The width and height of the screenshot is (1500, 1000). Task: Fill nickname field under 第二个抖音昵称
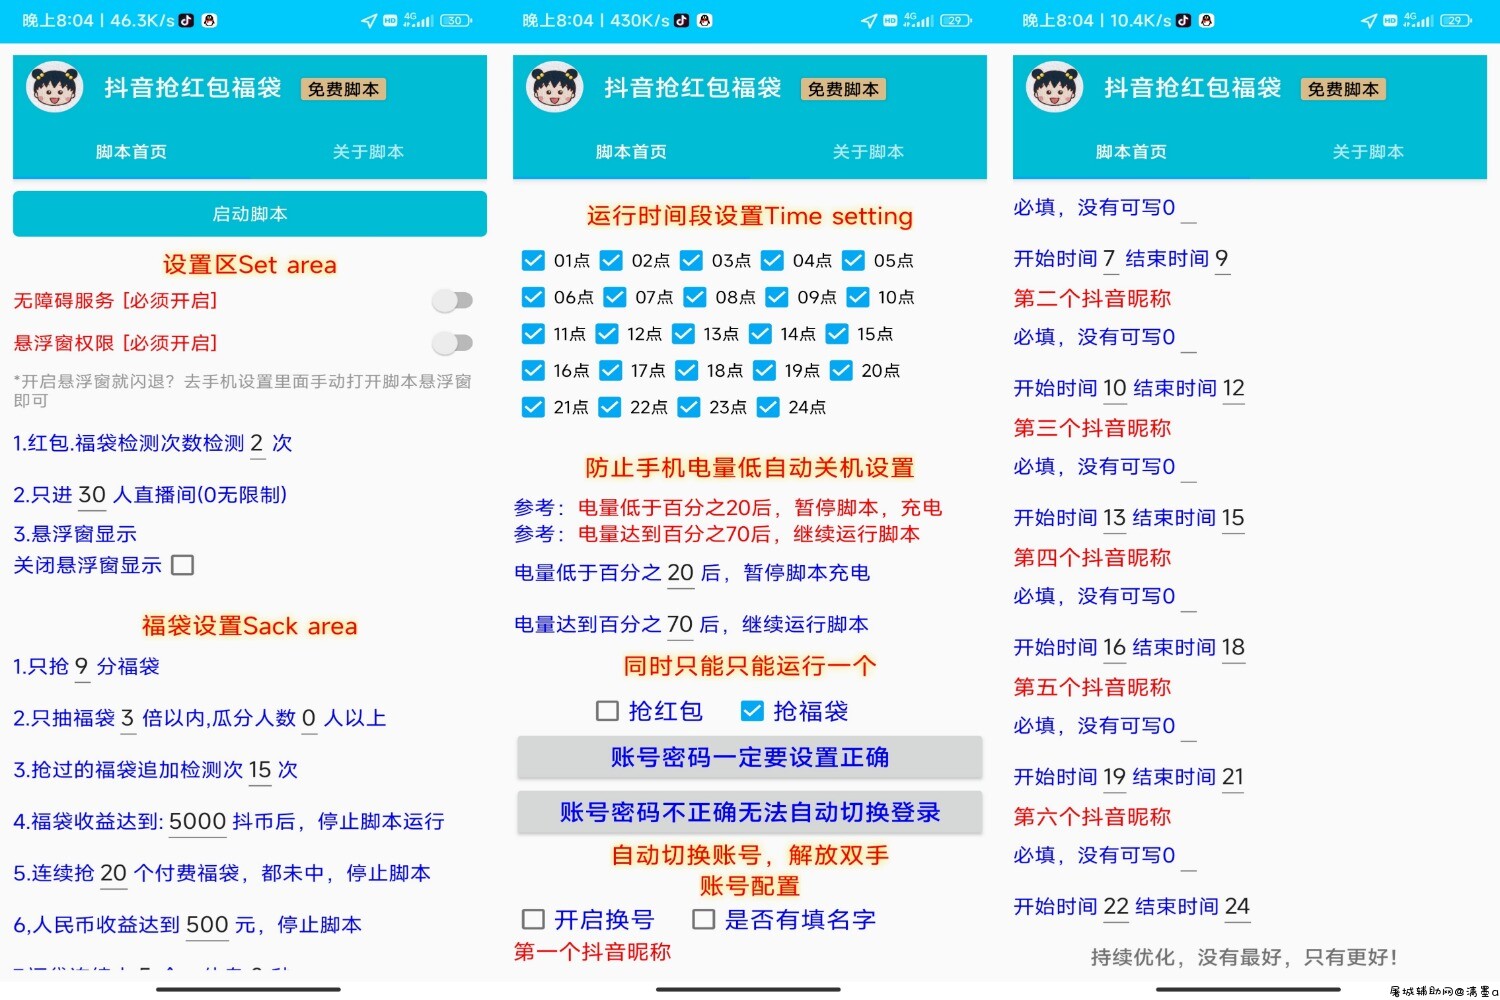pyautogui.click(x=1188, y=338)
